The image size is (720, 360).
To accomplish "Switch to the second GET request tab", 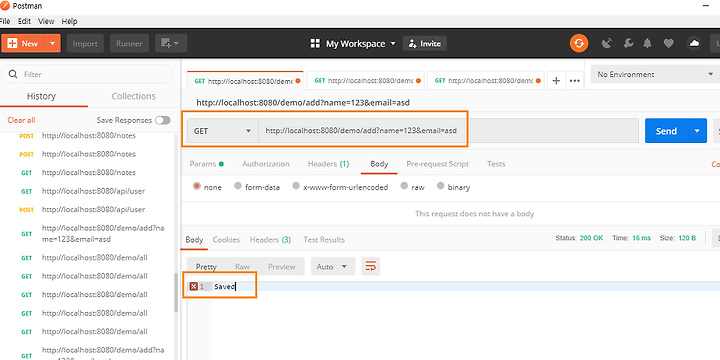I will [x=366, y=81].
